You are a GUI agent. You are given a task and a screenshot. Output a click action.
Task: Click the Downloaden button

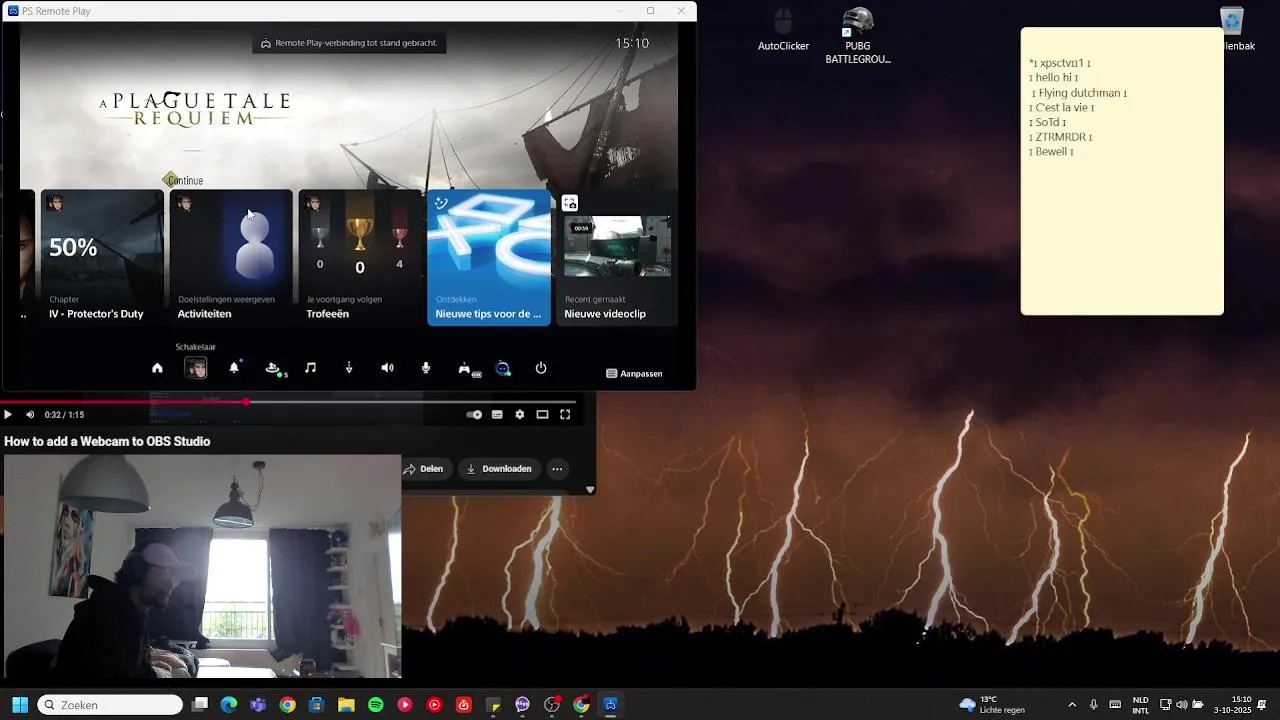click(x=499, y=468)
